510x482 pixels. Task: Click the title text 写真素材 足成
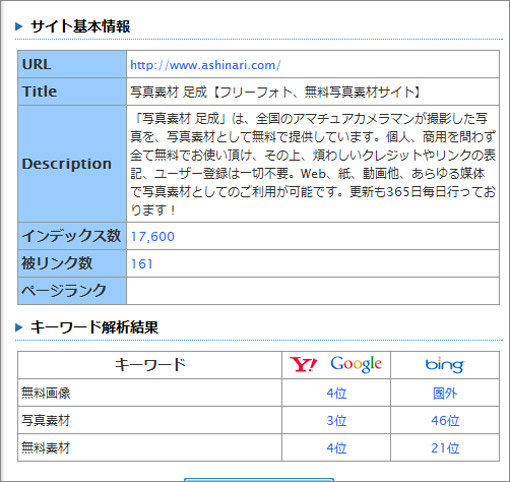[168, 92]
